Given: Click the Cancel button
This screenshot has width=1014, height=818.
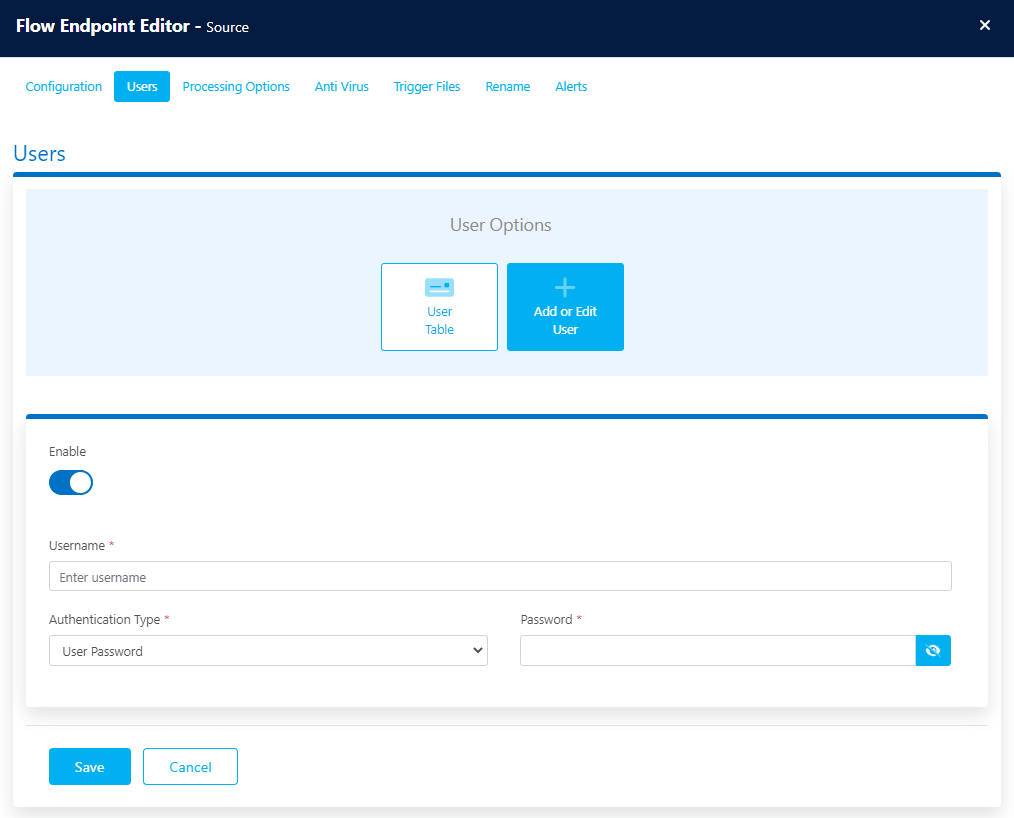Looking at the screenshot, I should (x=190, y=767).
